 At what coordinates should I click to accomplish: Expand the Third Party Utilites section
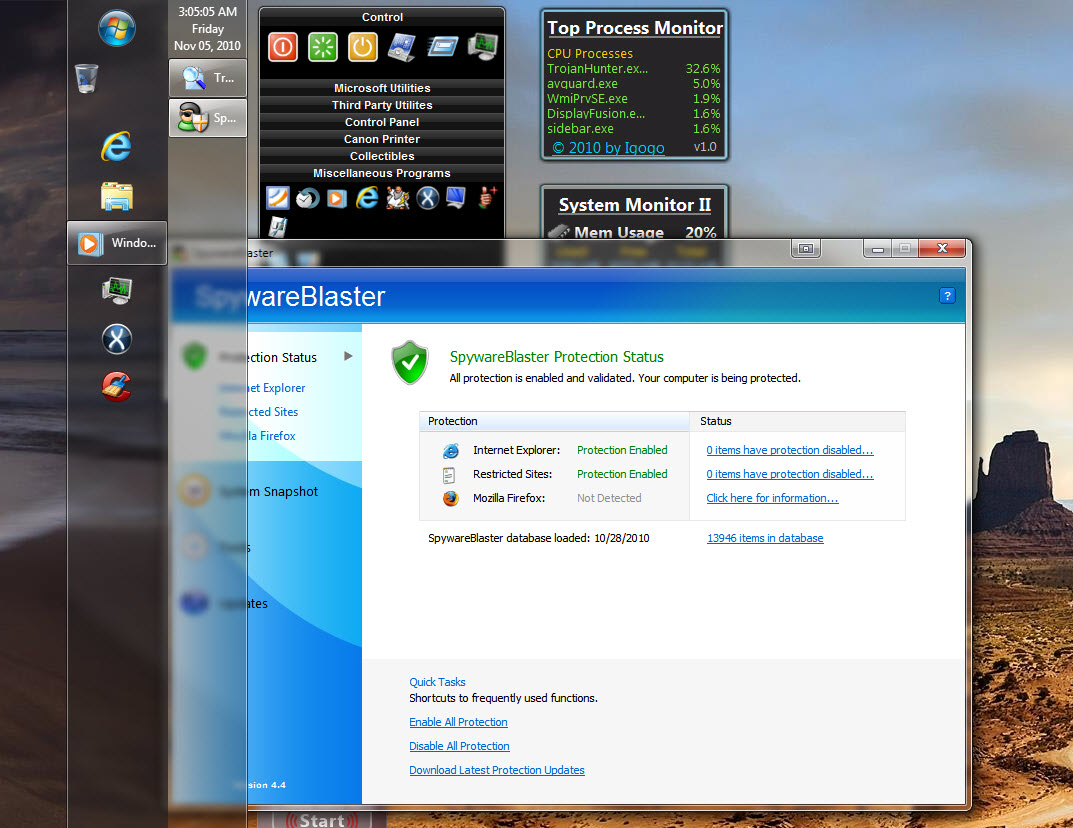click(x=382, y=105)
